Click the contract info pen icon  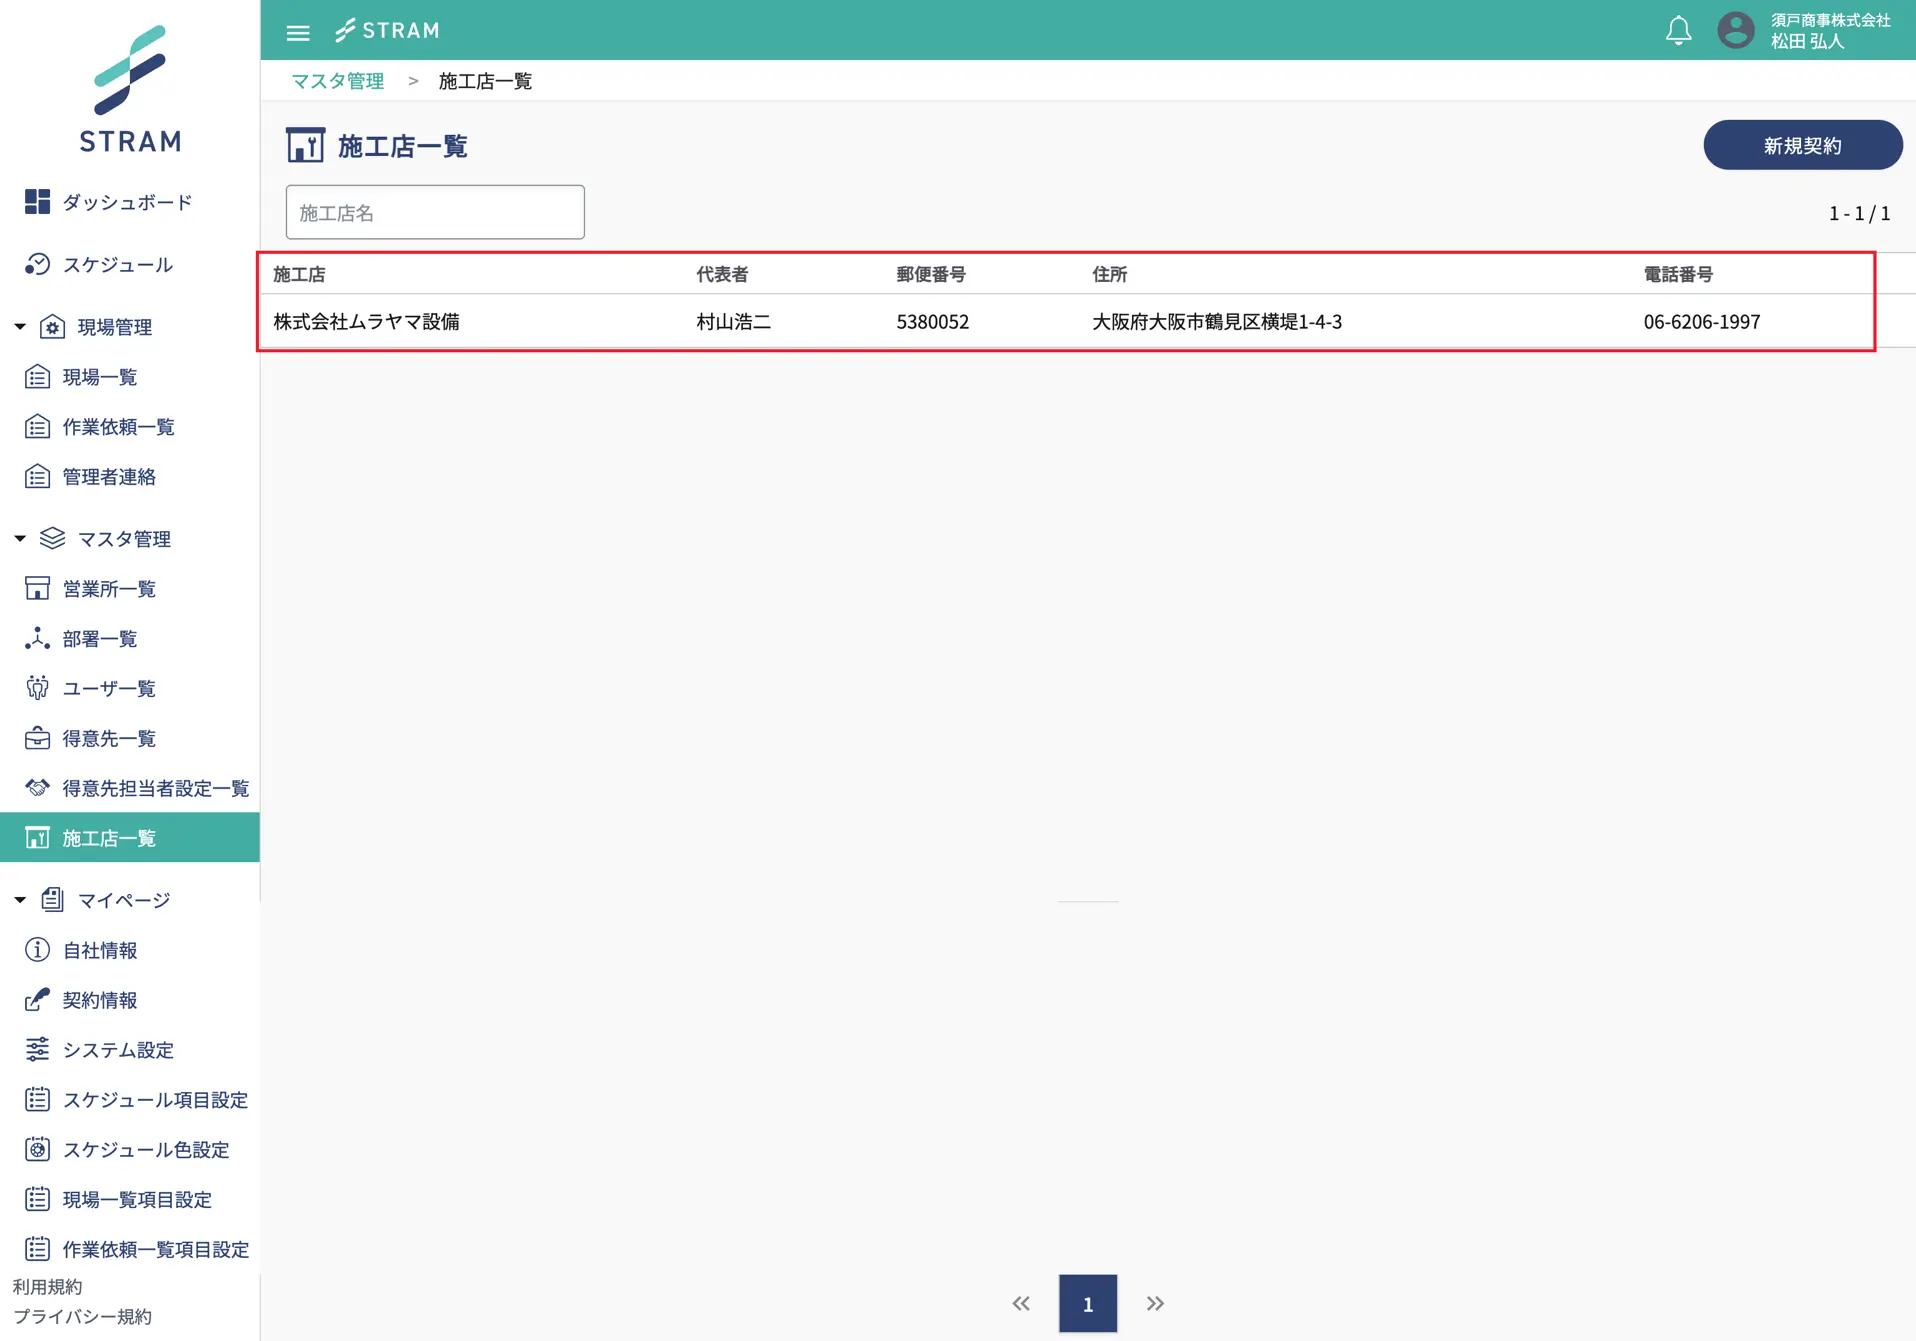pyautogui.click(x=37, y=1000)
